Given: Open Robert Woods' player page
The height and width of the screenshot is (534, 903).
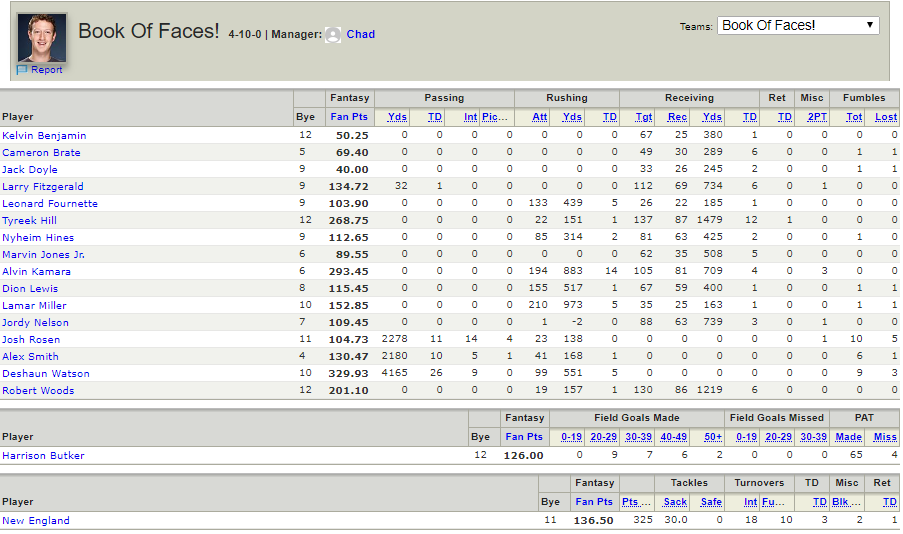Looking at the screenshot, I should pos(39,391).
